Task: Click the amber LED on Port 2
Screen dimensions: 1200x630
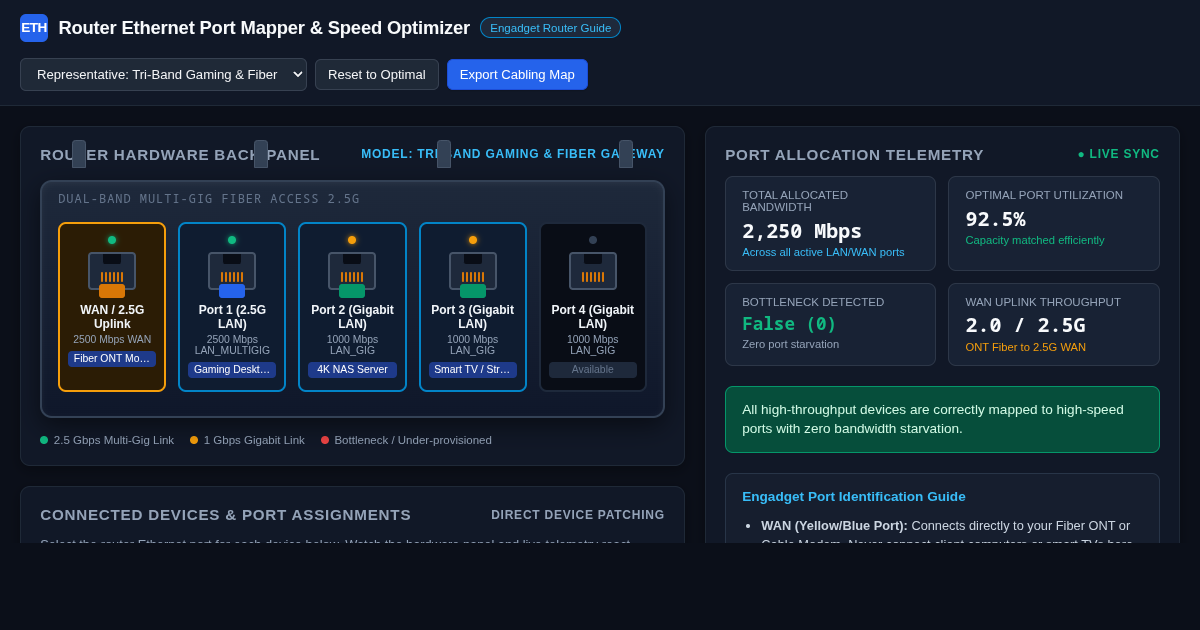Action: [352, 240]
